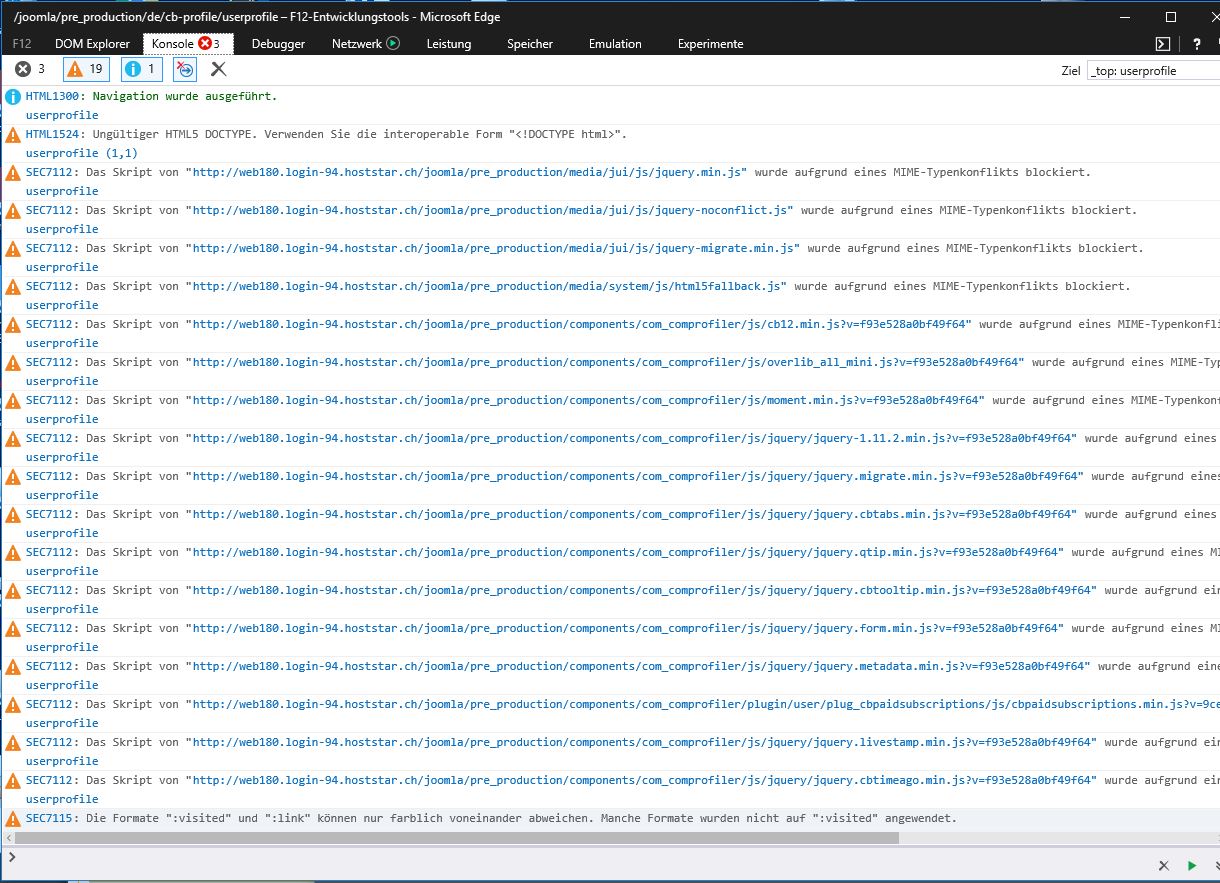
Task: Click warning icon of the SEC7115 message
Action: 13,819
